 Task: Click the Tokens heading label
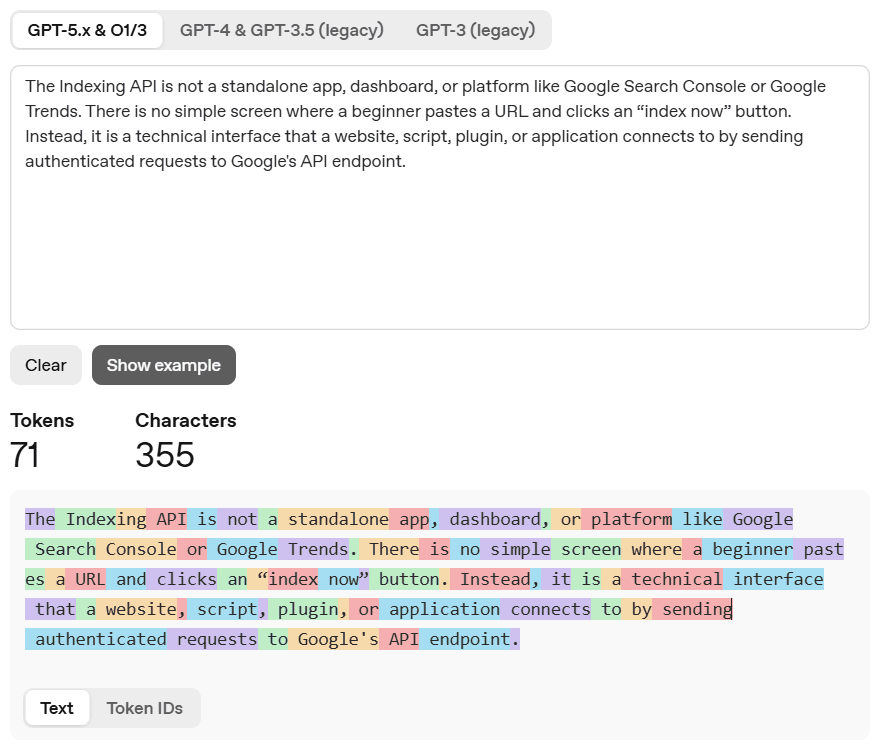[42, 420]
